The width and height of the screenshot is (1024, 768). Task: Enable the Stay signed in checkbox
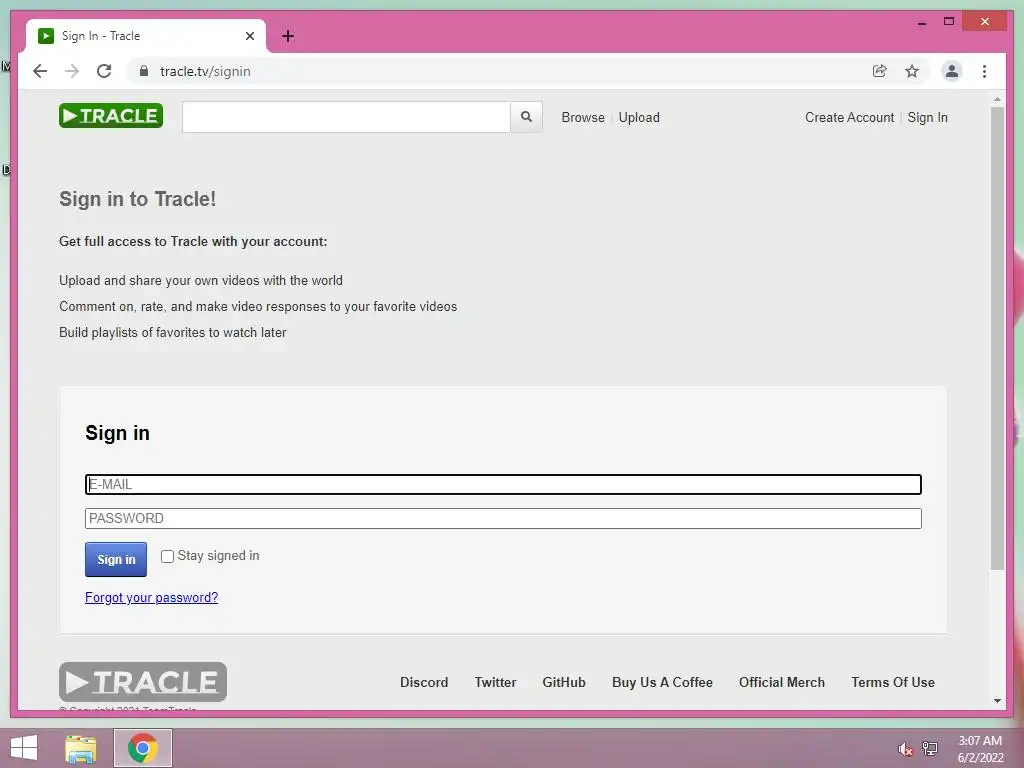pos(167,556)
